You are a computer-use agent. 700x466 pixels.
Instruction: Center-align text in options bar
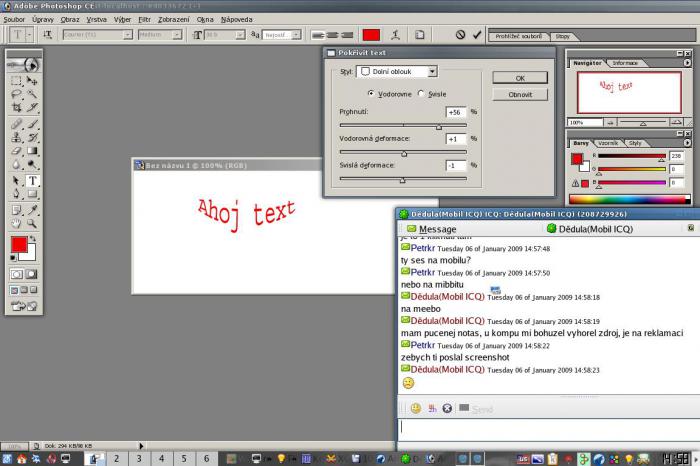coord(332,35)
